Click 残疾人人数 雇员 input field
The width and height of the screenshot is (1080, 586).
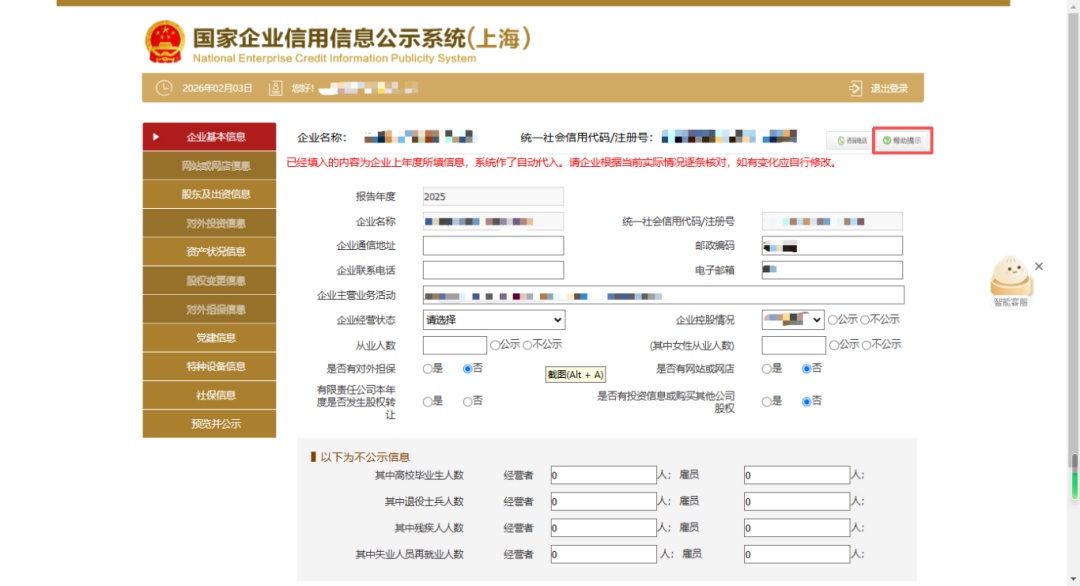tap(797, 528)
